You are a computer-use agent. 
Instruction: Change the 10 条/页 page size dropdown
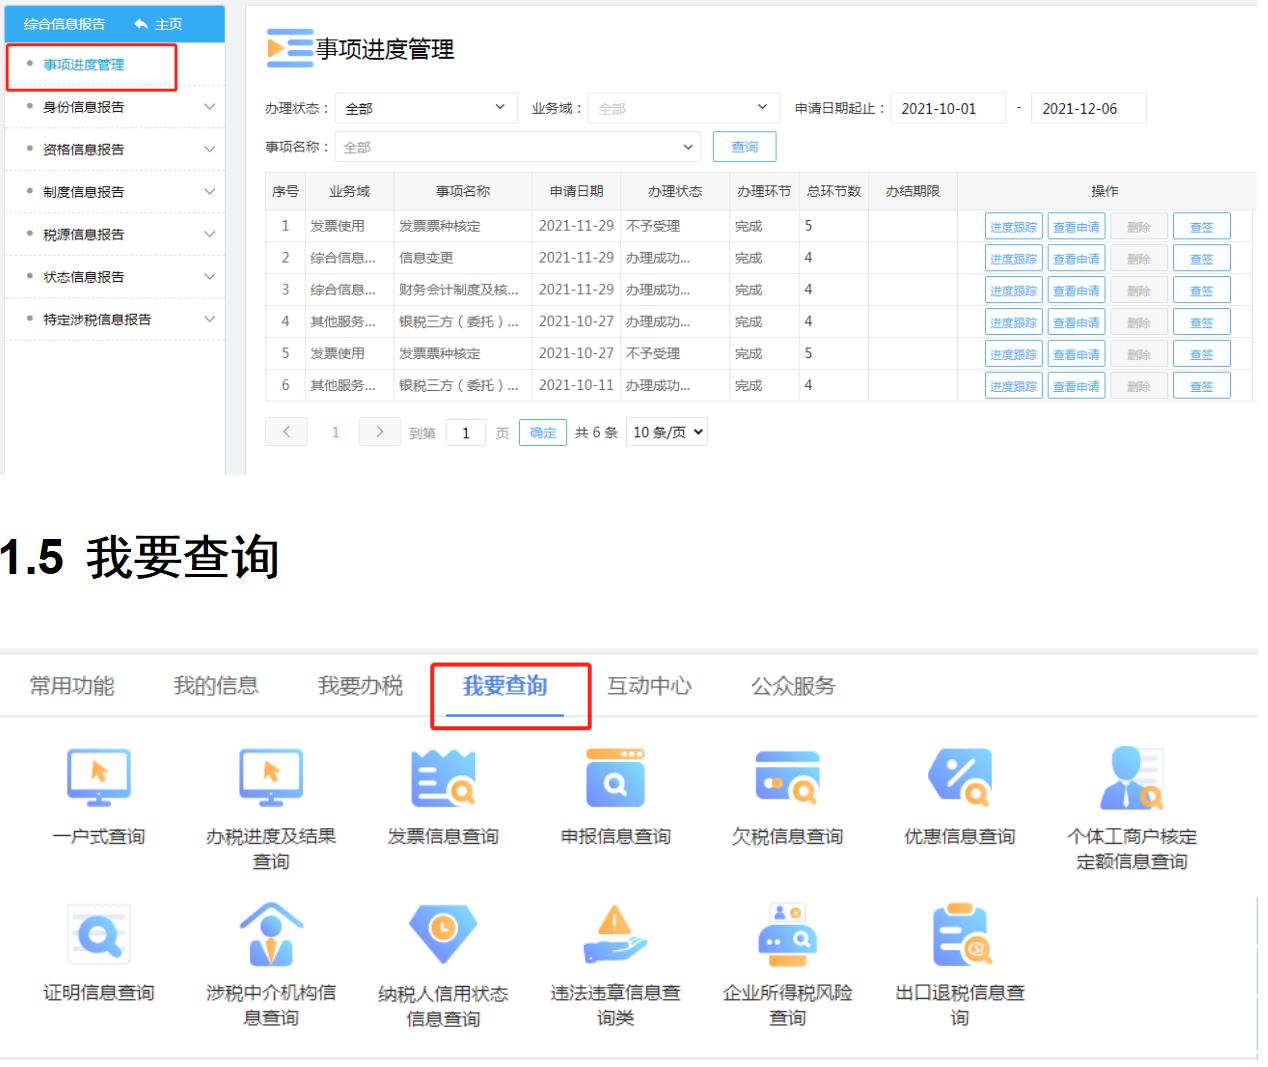[x=667, y=432]
